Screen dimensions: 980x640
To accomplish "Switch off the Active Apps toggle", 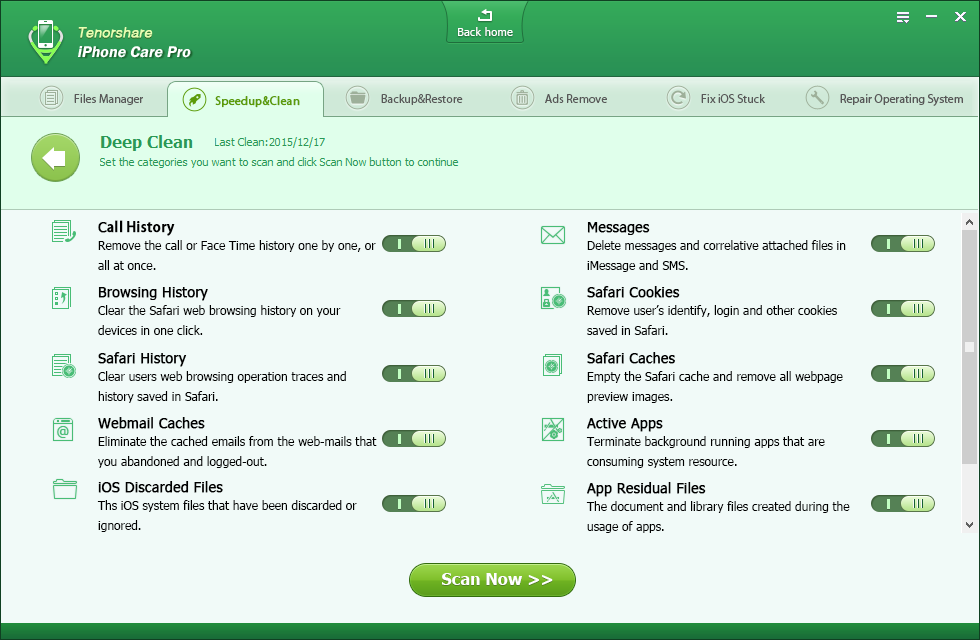I will tap(903, 439).
